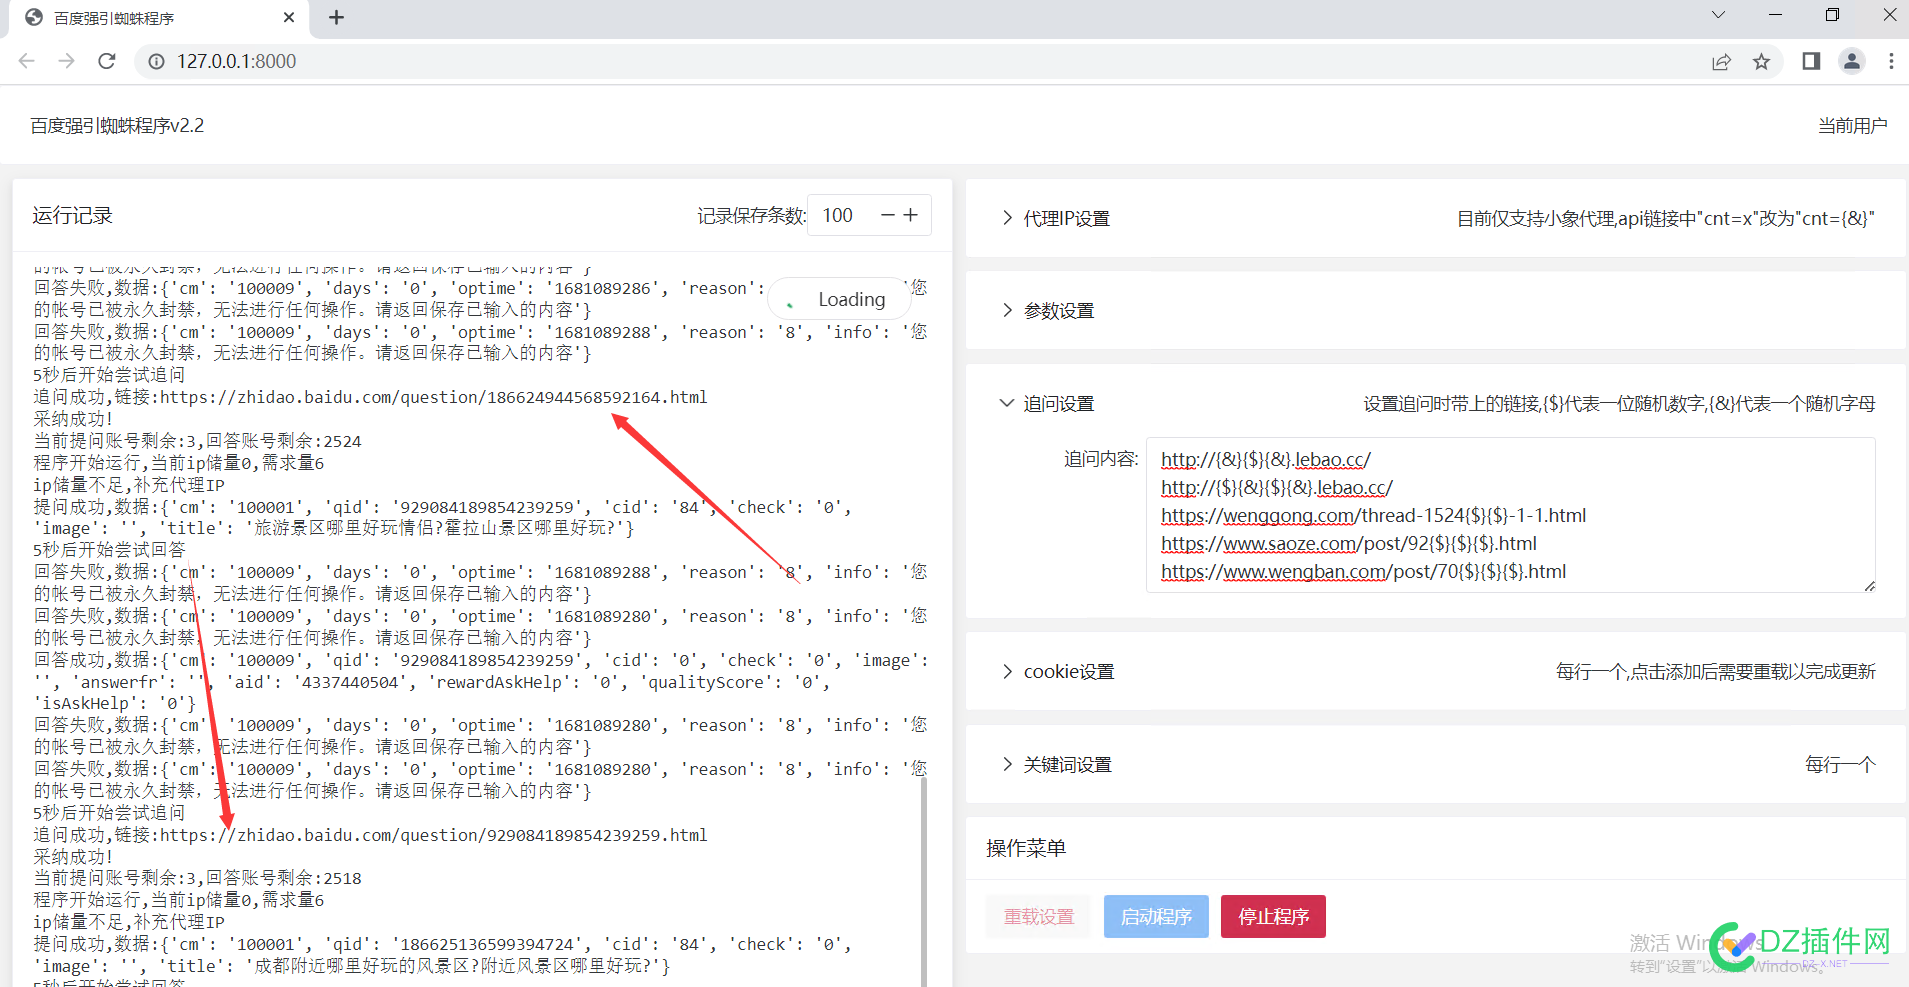Click the share page icon

click(x=1721, y=62)
